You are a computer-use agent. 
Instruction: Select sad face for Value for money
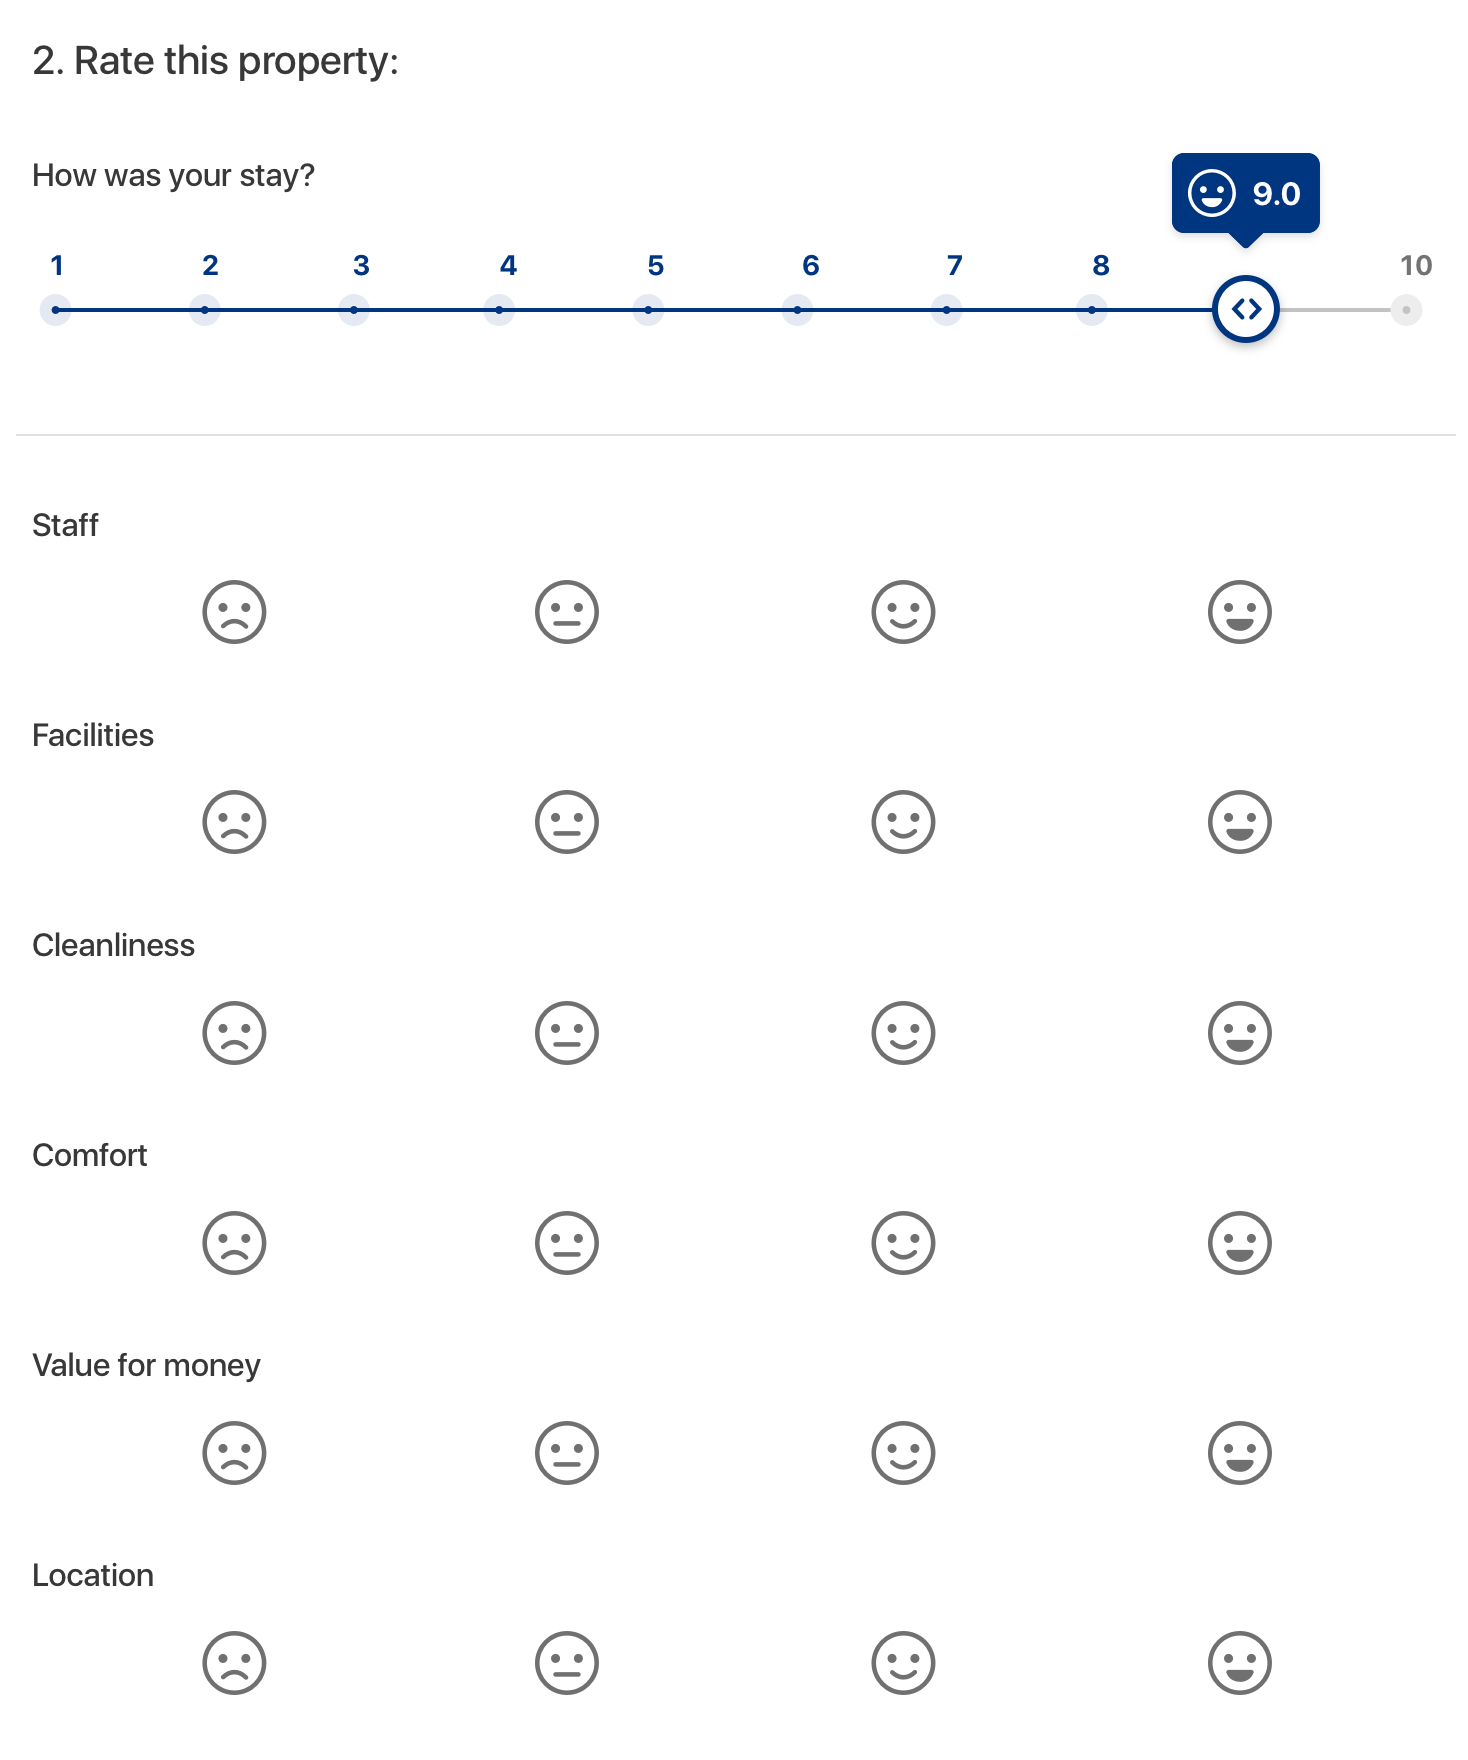234,1453
